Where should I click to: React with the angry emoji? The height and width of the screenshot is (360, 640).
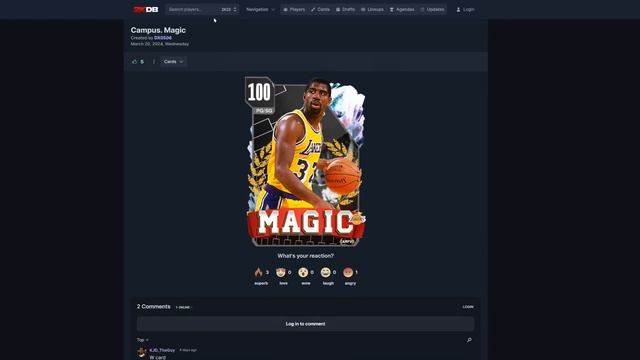click(x=348, y=272)
